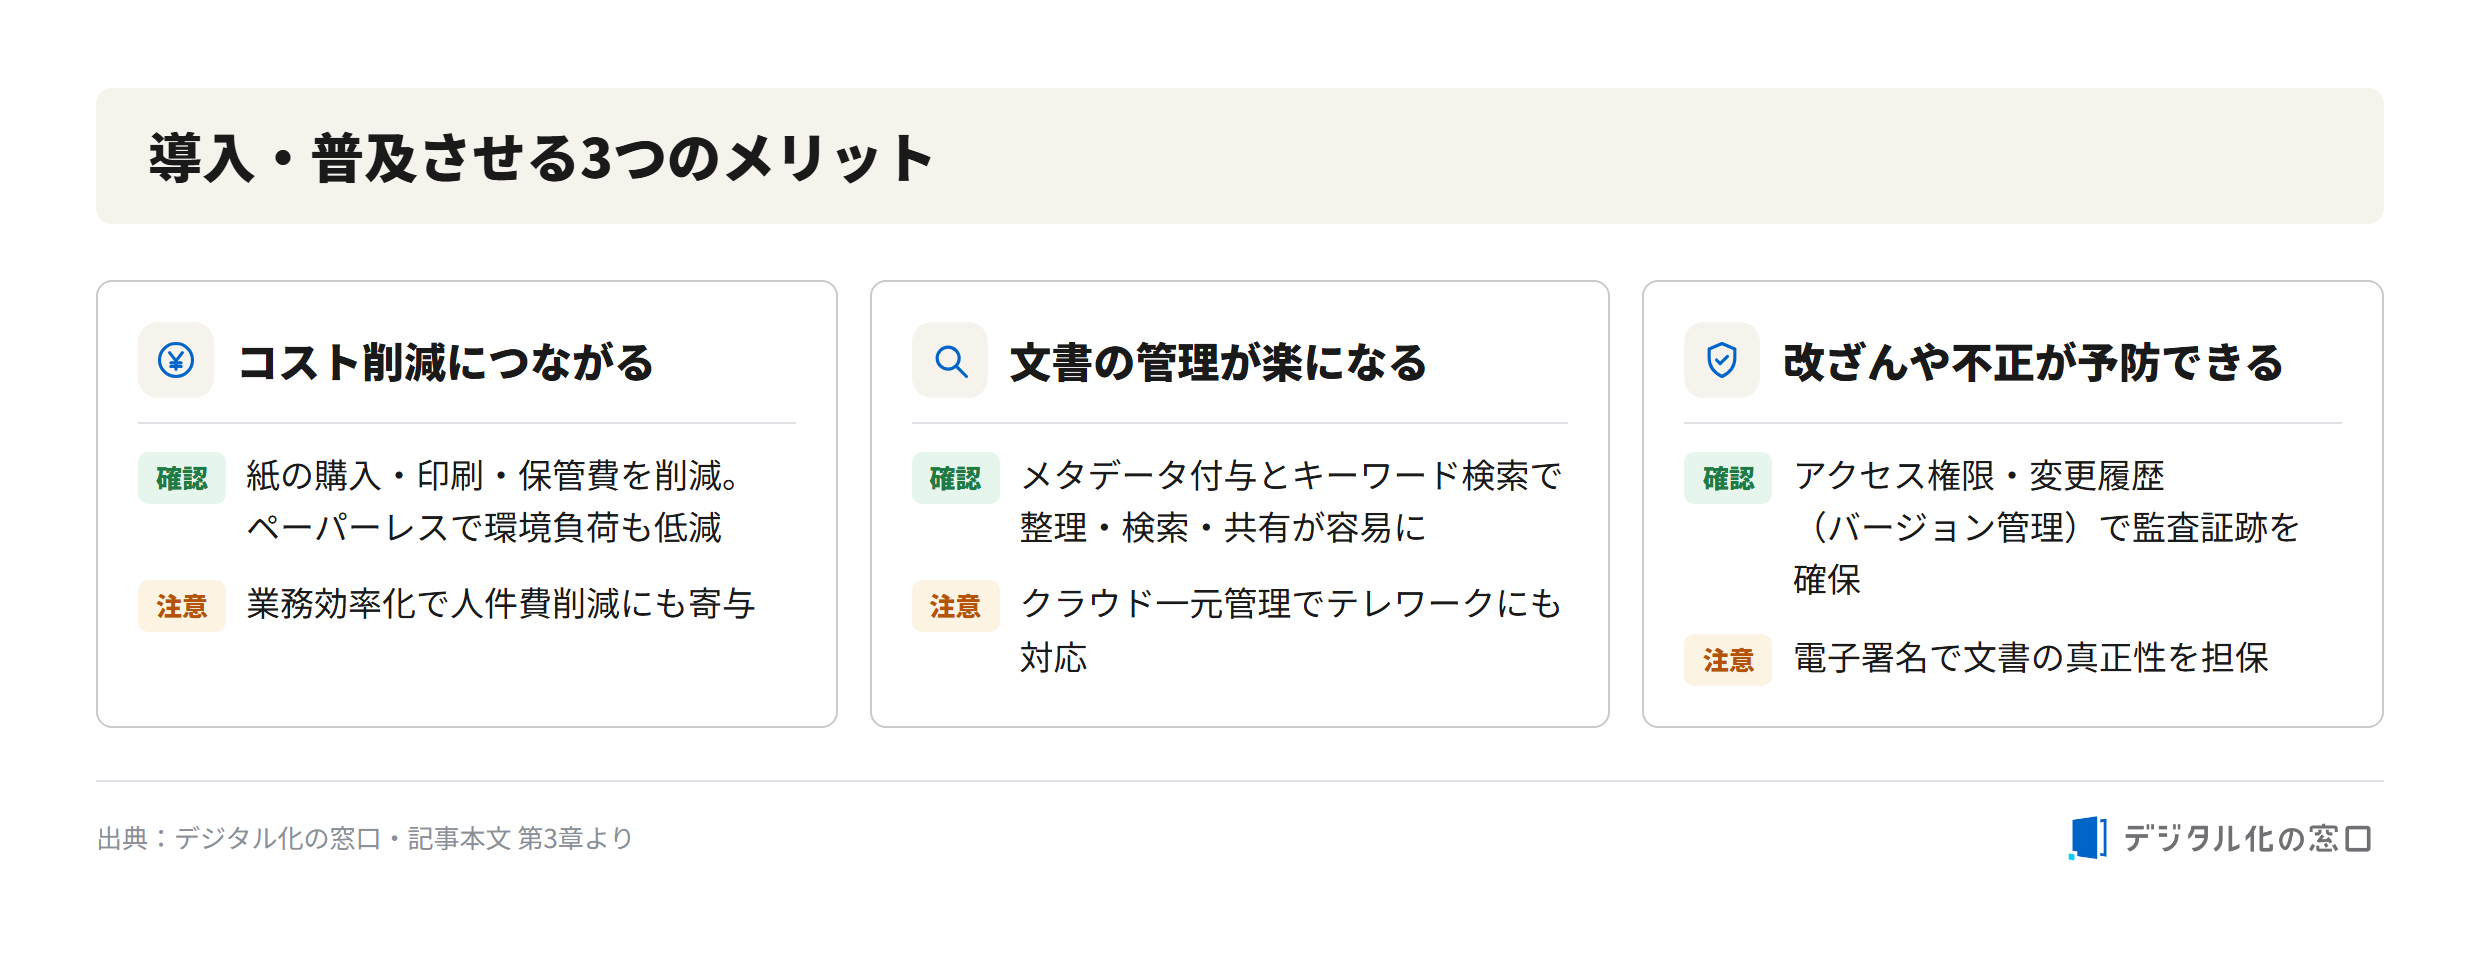Viewport: 2480px width, 954px height.
Task: Click the デジタル化の窓口 logo text
Action: point(2247,838)
